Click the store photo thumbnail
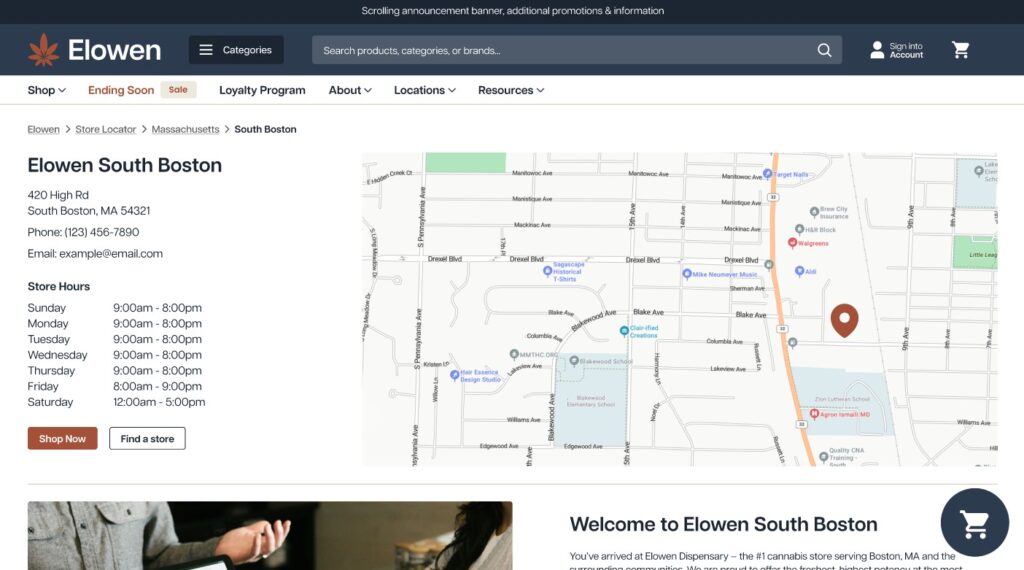This screenshot has width=1024, height=570. coord(270,535)
